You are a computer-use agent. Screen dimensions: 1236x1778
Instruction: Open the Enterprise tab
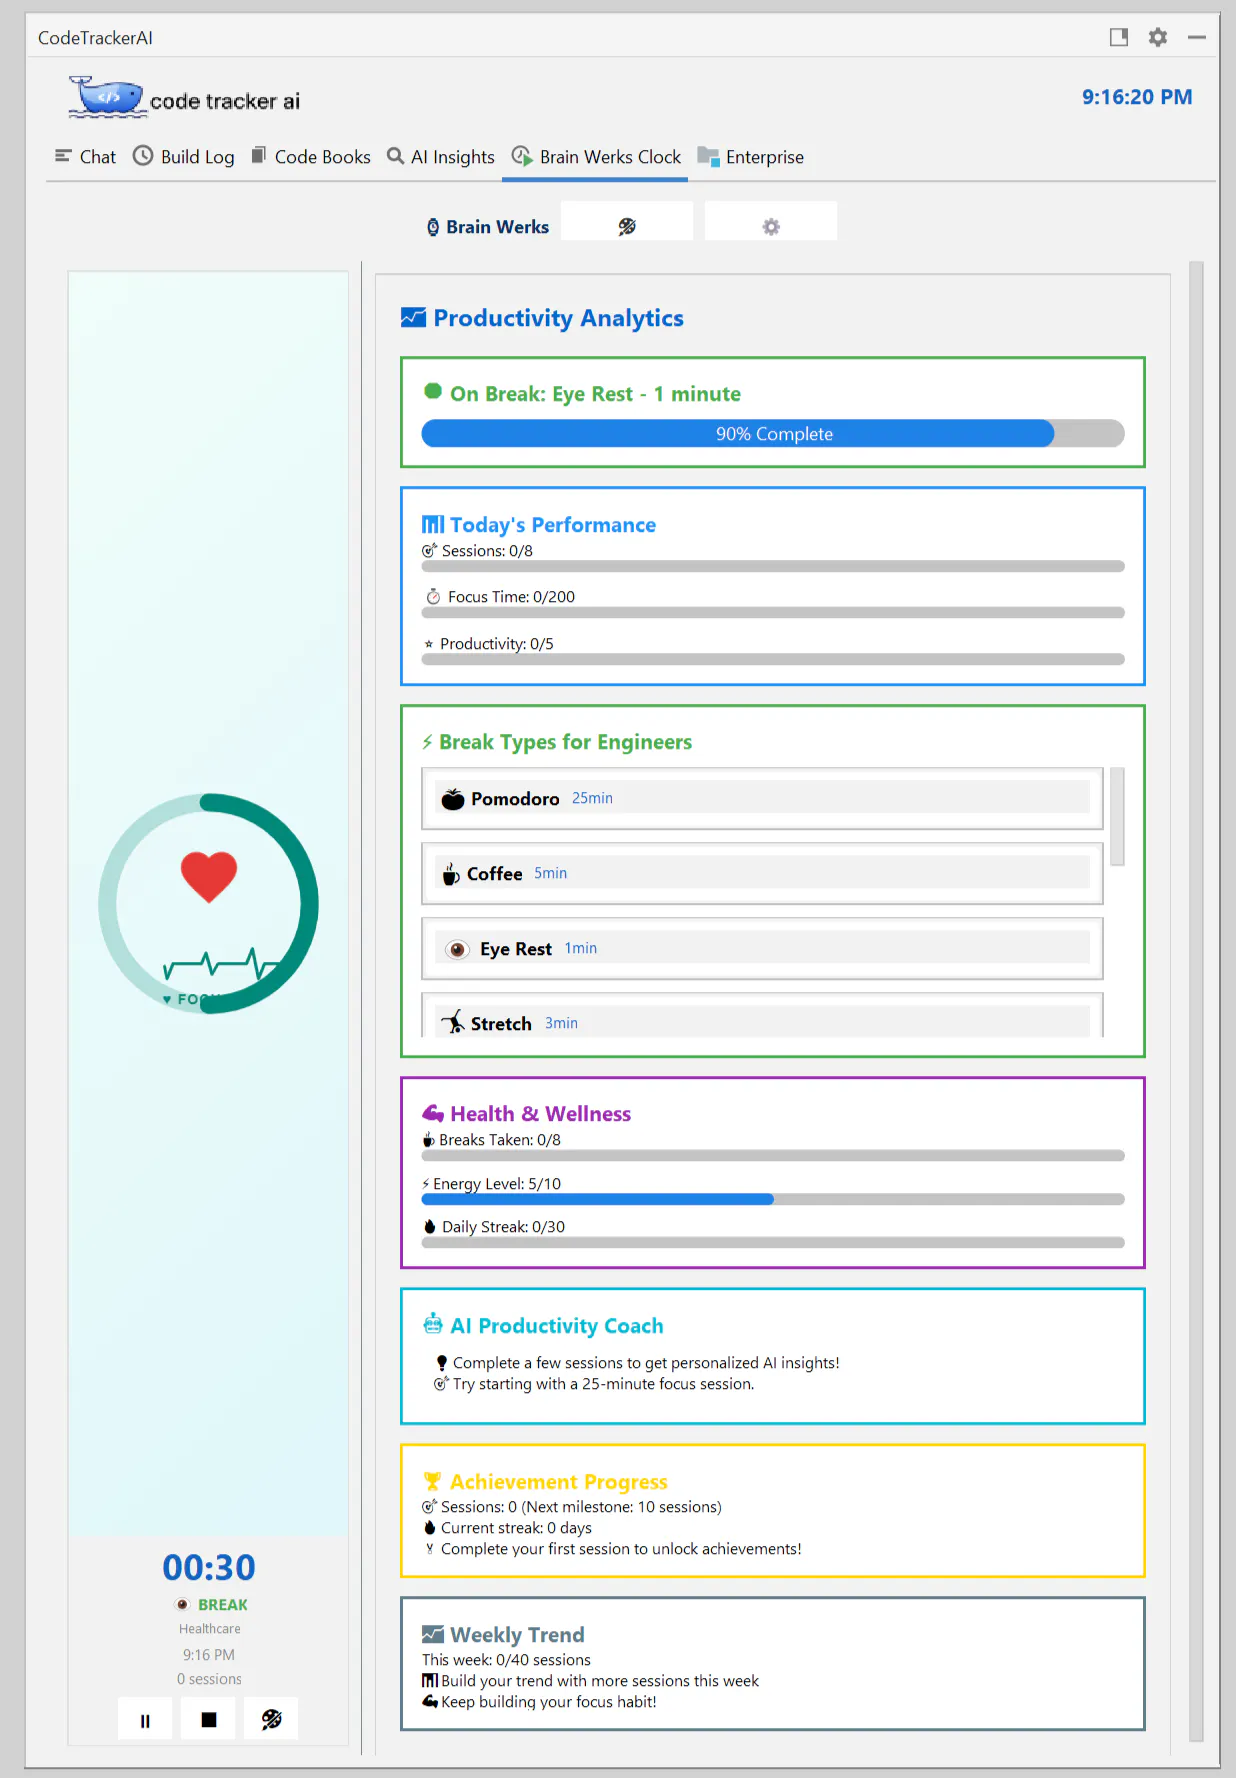(751, 157)
